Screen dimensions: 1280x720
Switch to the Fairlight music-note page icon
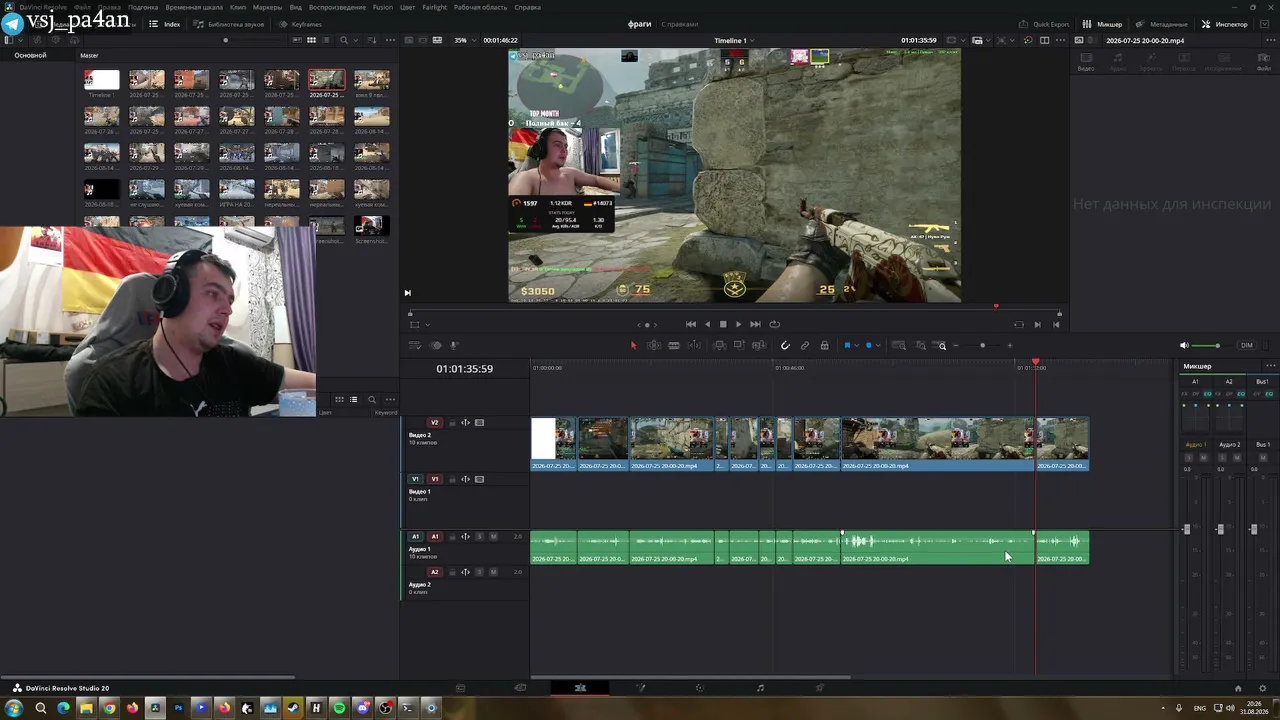click(760, 688)
